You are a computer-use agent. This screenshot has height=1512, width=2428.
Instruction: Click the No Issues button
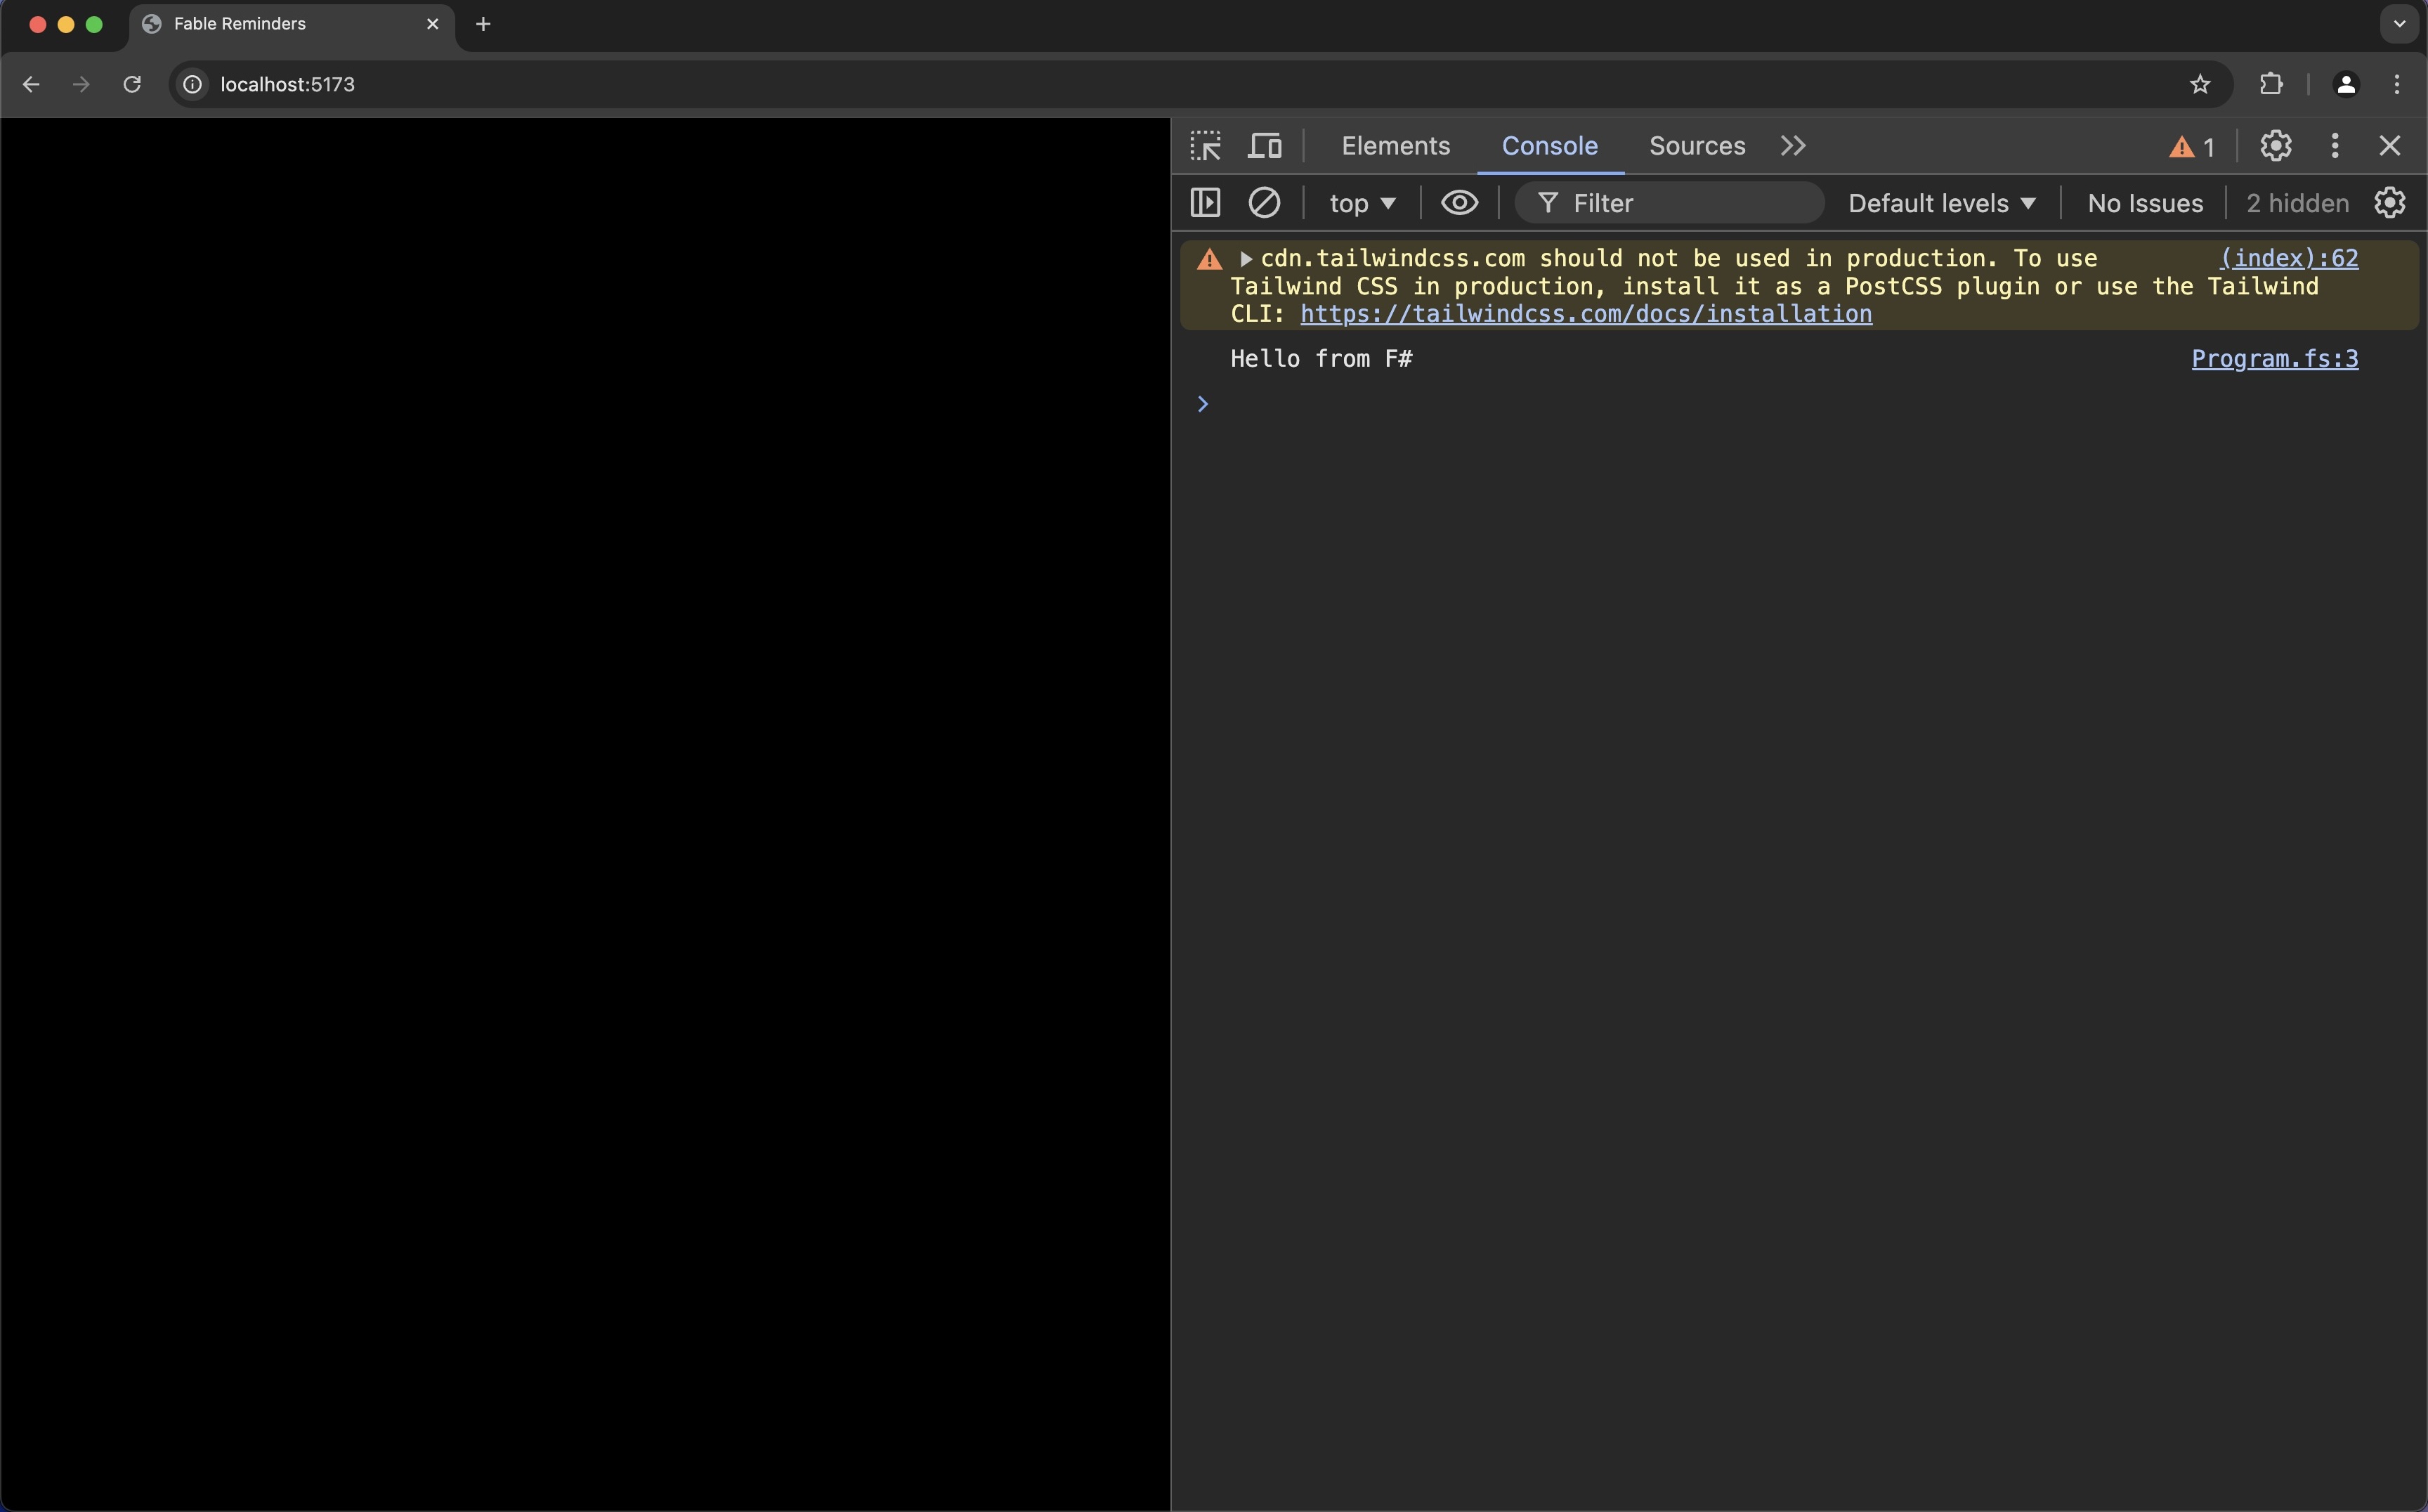[2144, 204]
